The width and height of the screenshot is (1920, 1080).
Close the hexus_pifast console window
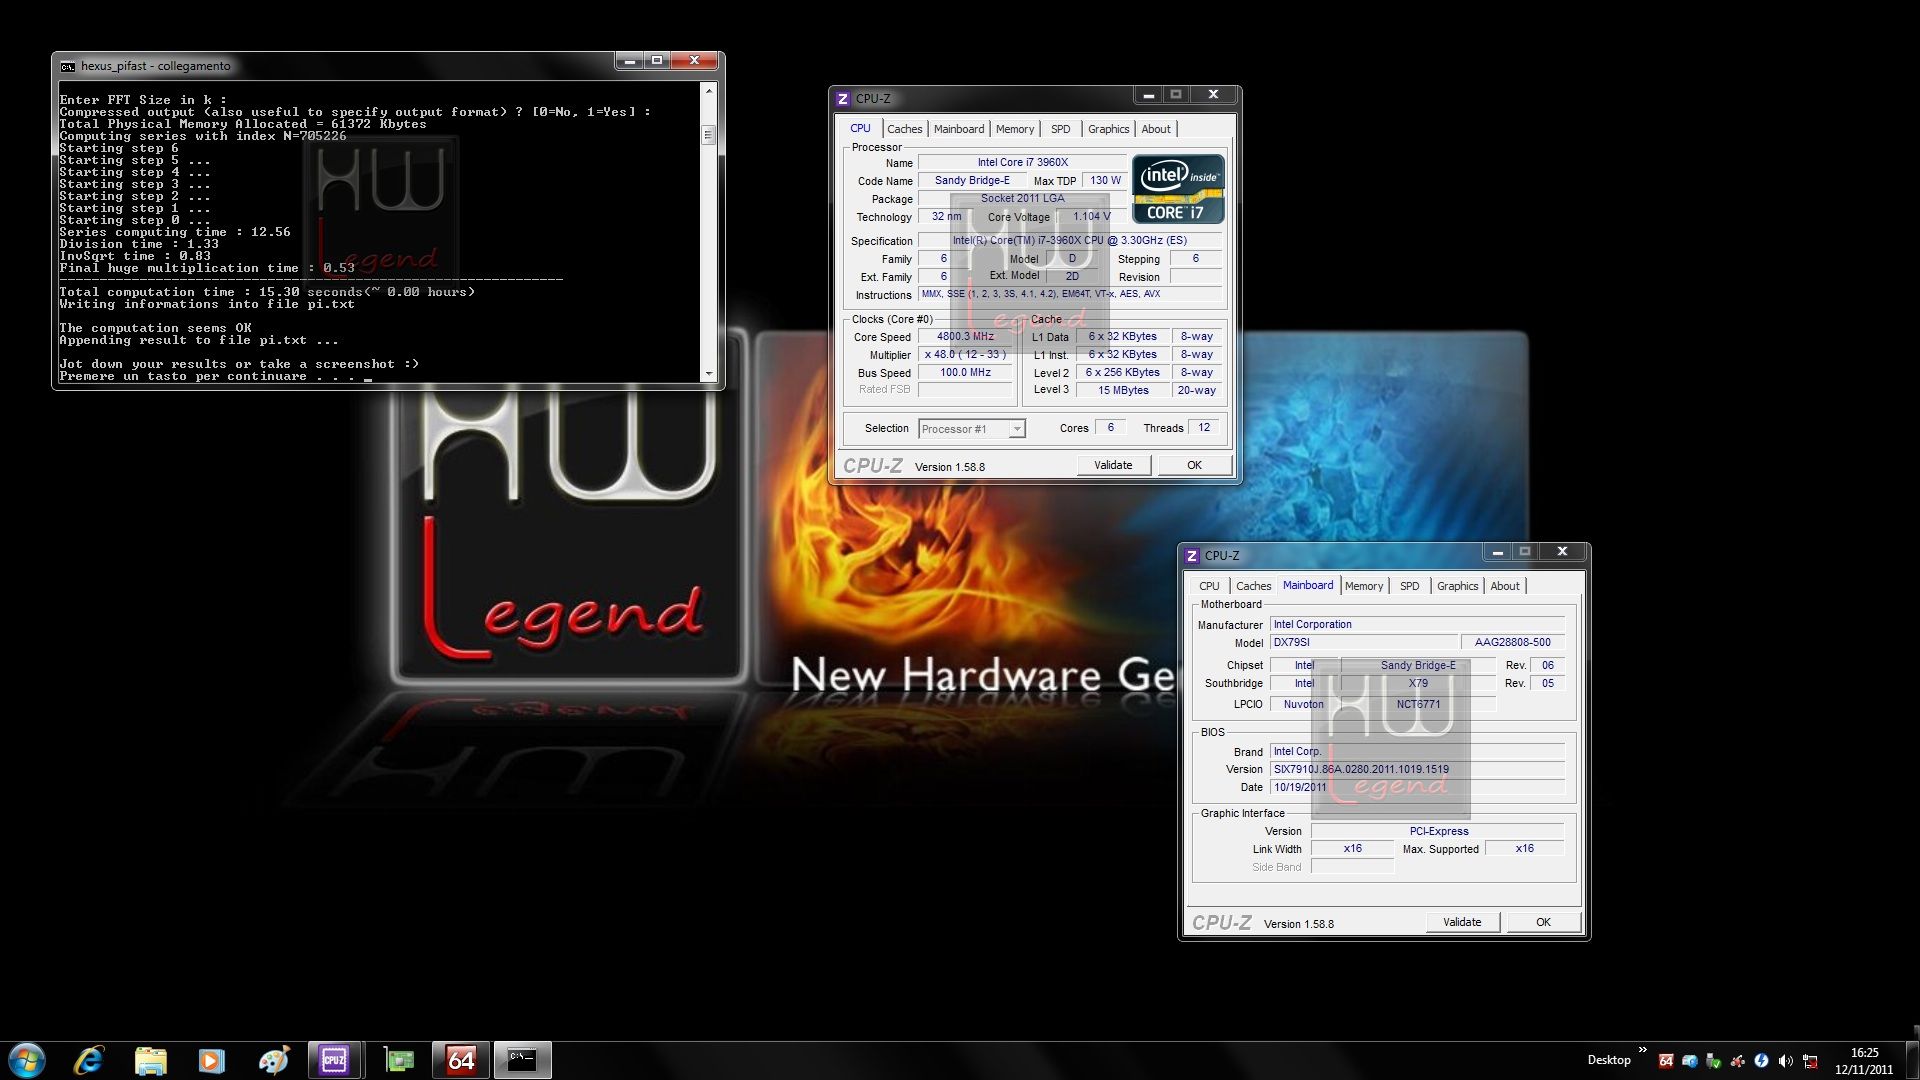point(694,61)
